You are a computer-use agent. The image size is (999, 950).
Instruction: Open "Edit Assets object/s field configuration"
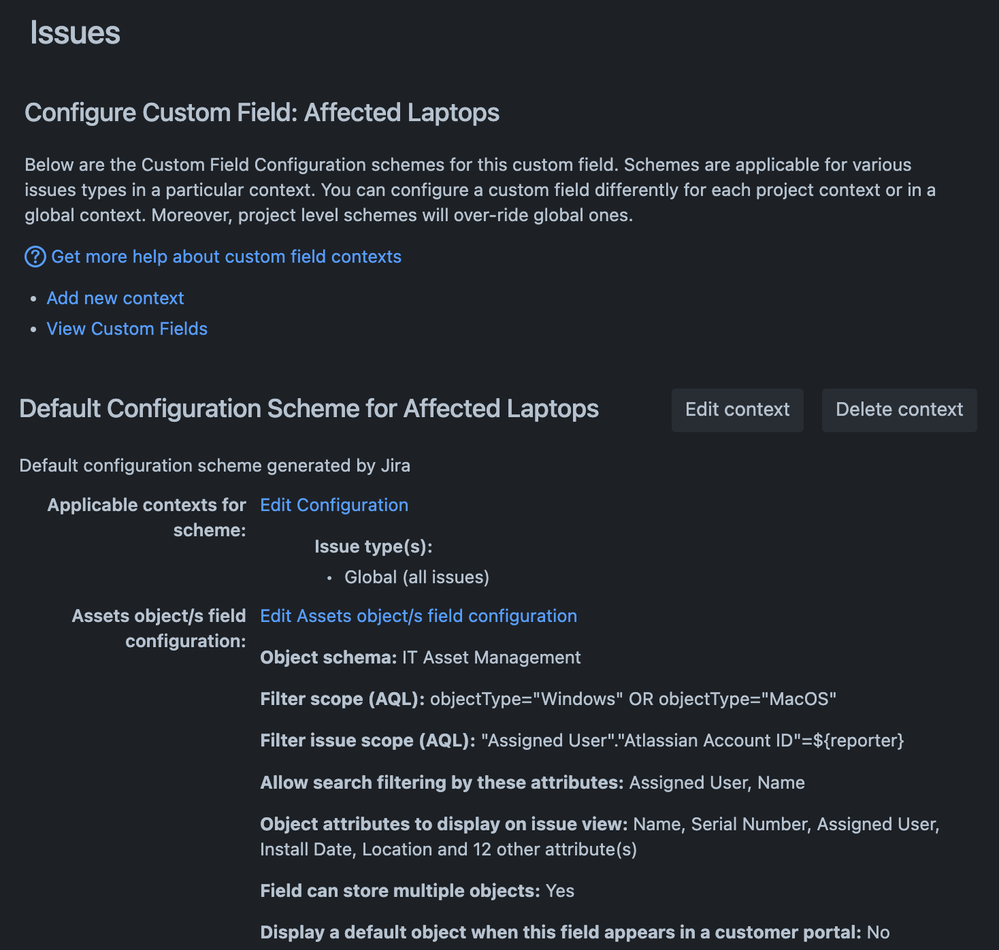pos(418,615)
